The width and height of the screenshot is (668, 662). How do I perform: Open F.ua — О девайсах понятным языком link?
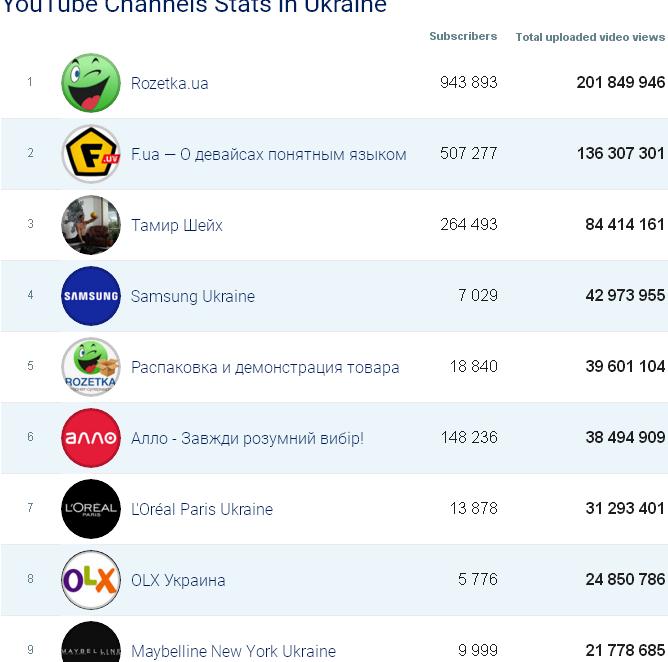(x=268, y=154)
